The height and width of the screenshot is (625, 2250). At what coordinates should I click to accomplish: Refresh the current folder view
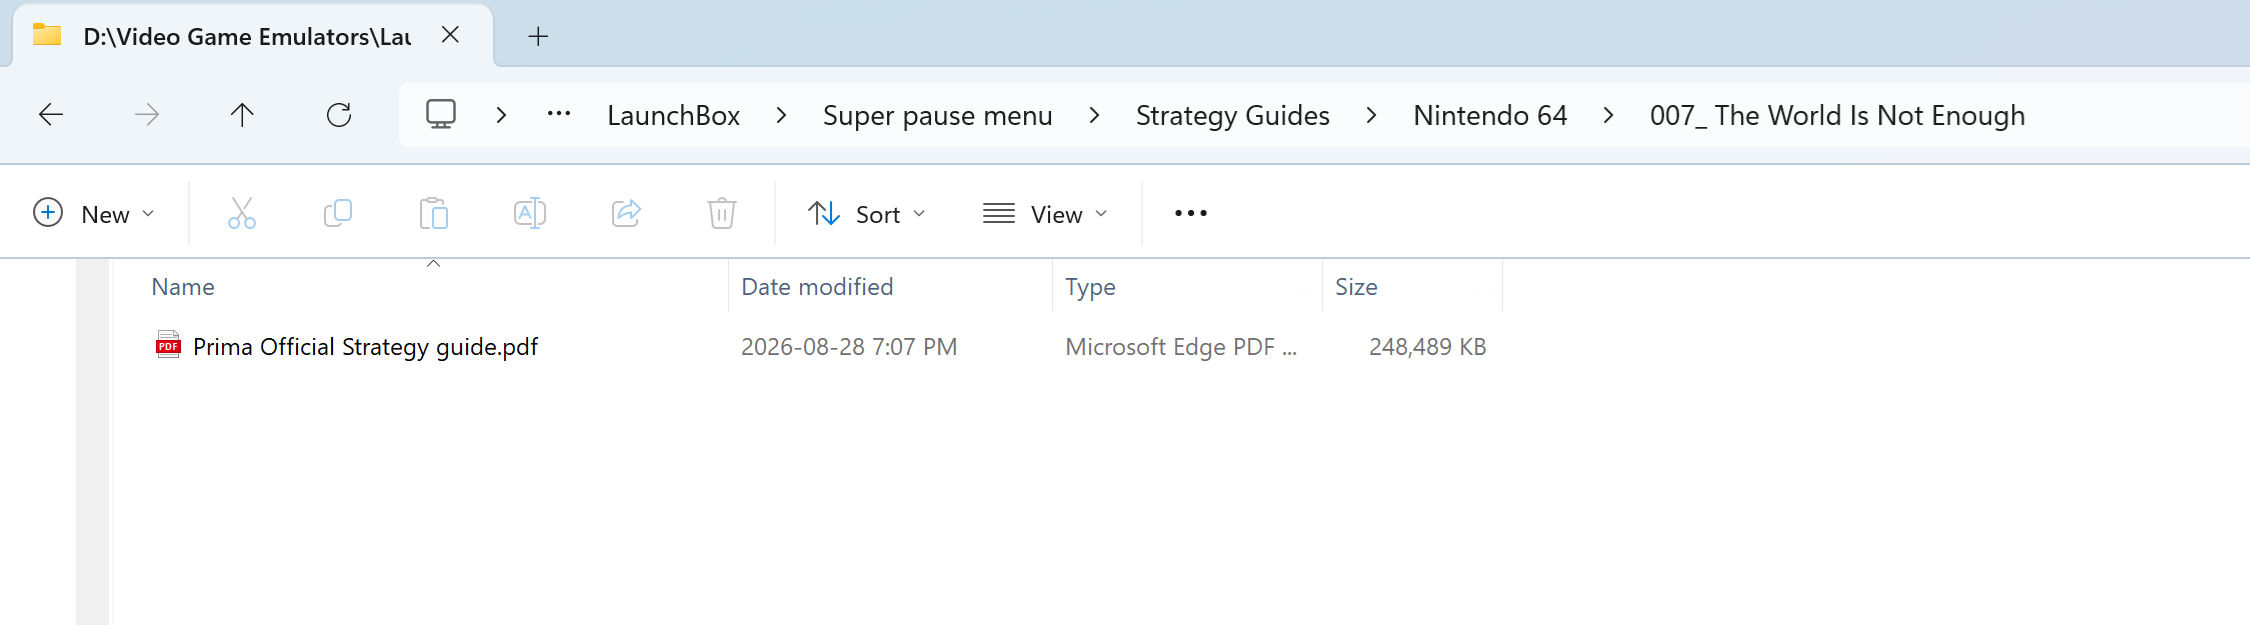tap(339, 115)
